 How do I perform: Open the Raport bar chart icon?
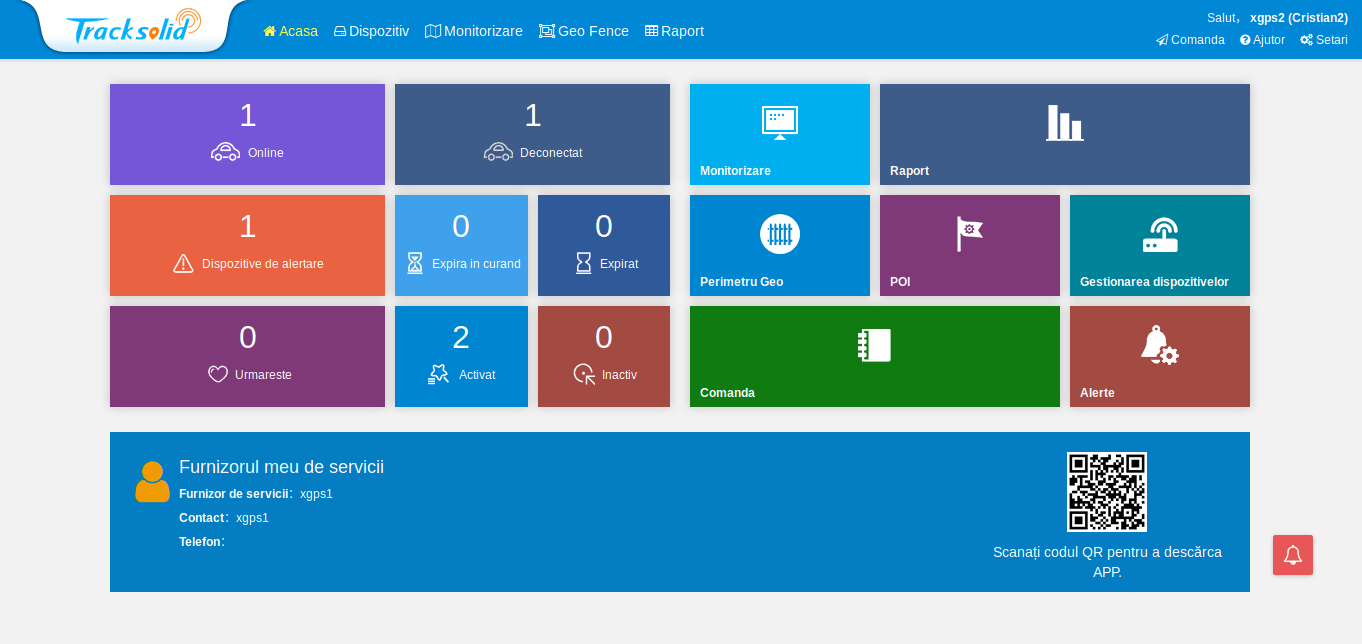point(1064,123)
